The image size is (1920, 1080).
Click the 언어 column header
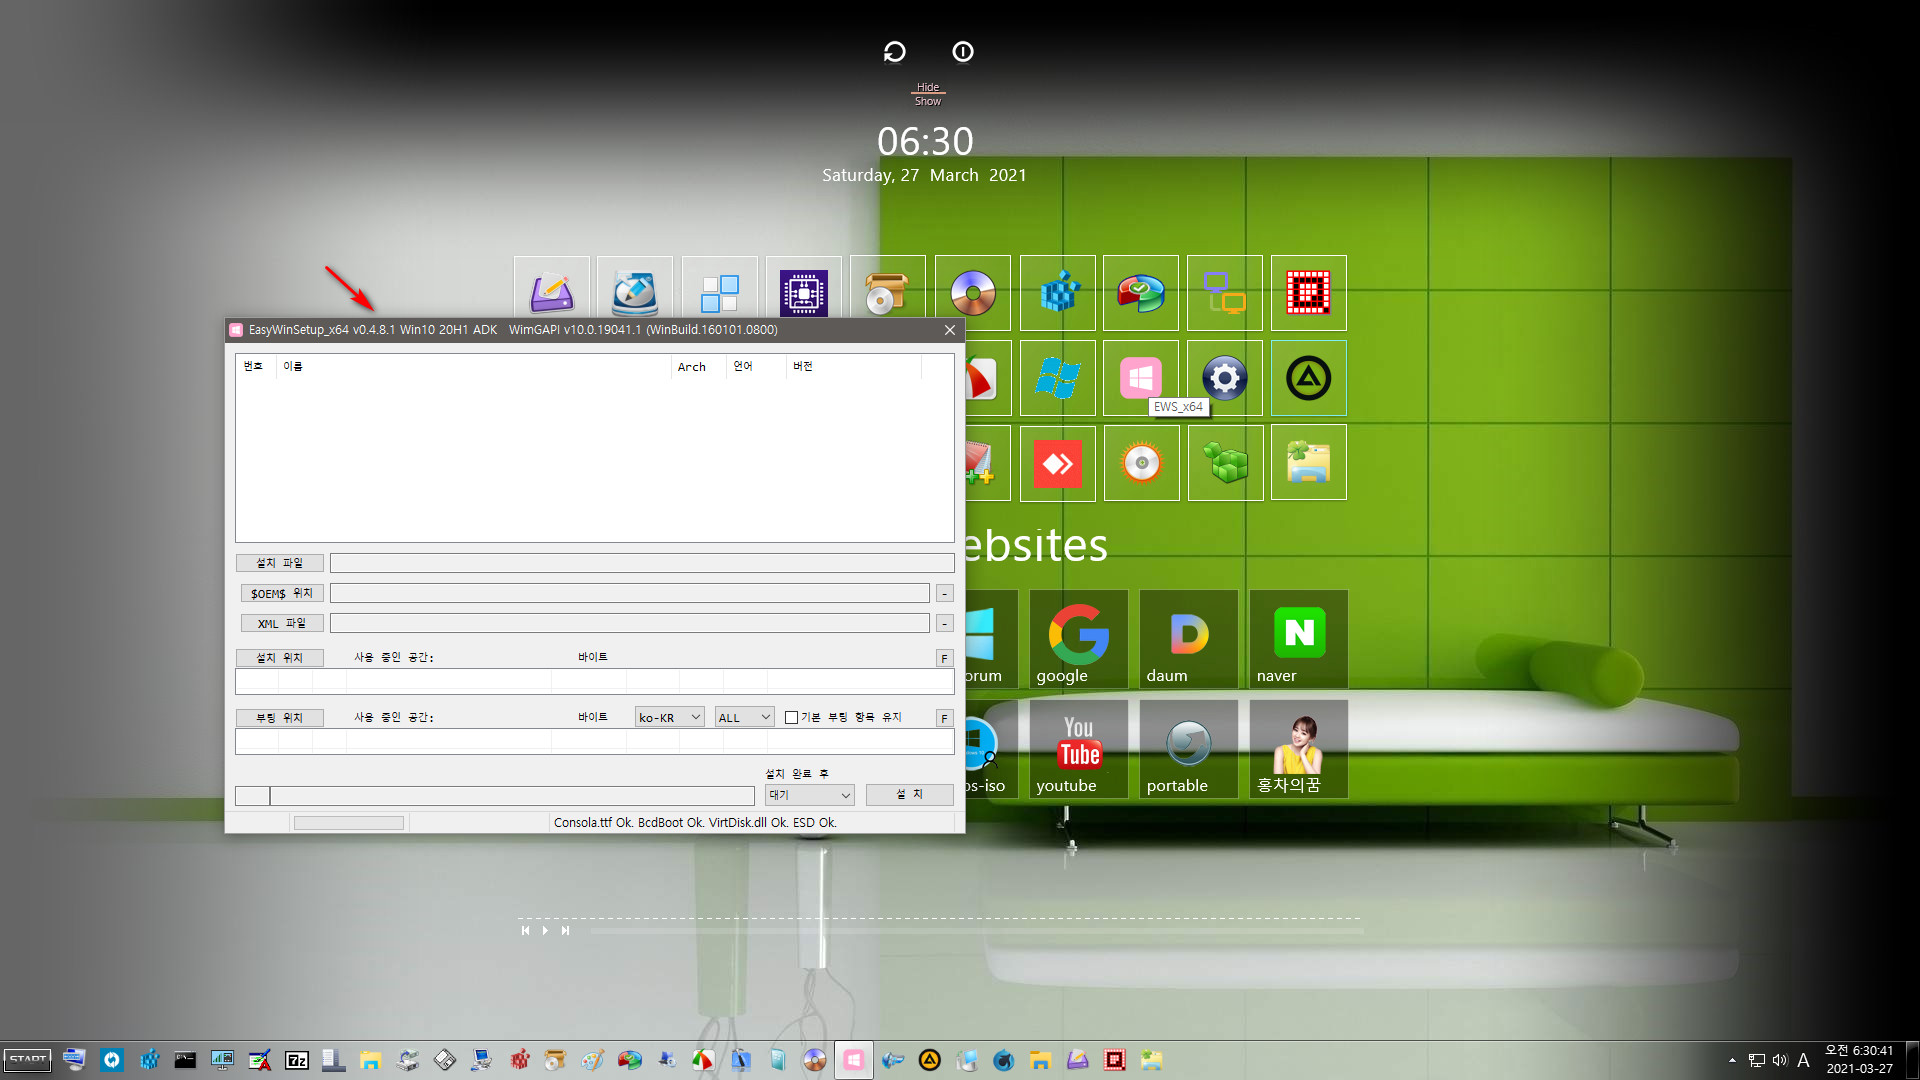point(756,367)
